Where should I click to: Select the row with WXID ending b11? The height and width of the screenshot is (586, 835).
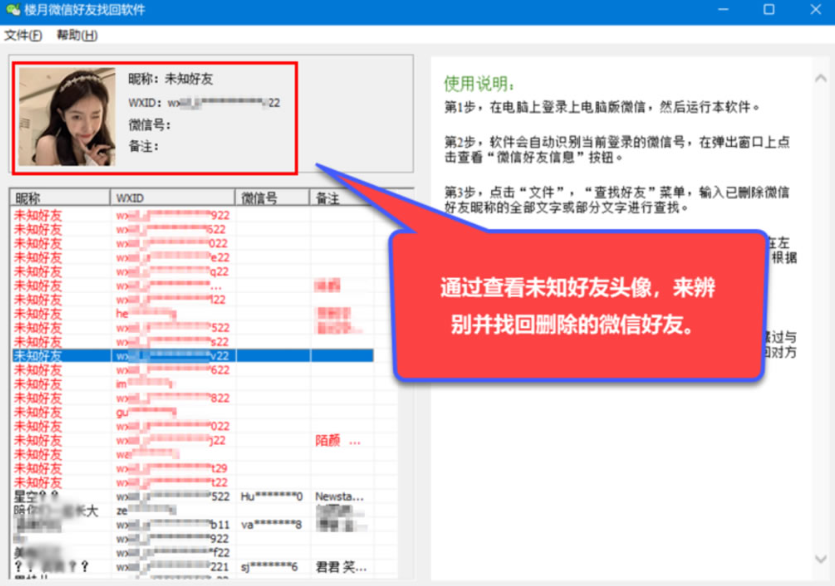click(x=192, y=525)
